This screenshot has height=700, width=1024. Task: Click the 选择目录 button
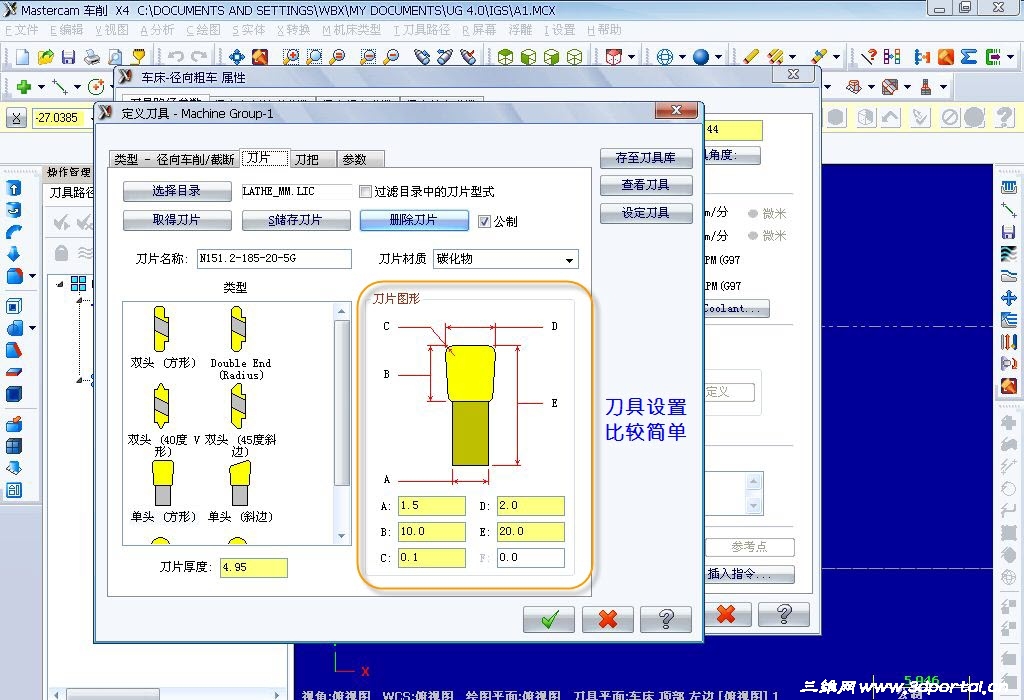[x=177, y=191]
